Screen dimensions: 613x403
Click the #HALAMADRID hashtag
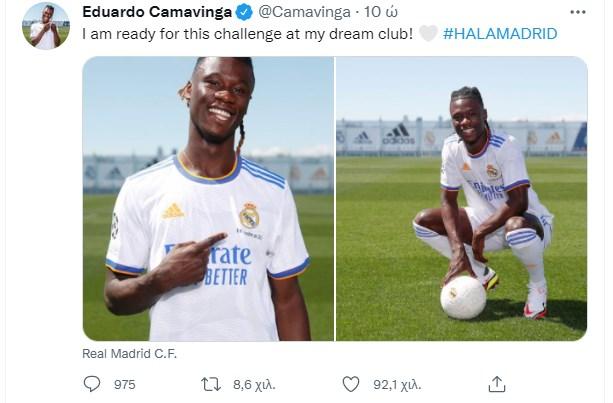click(x=500, y=34)
